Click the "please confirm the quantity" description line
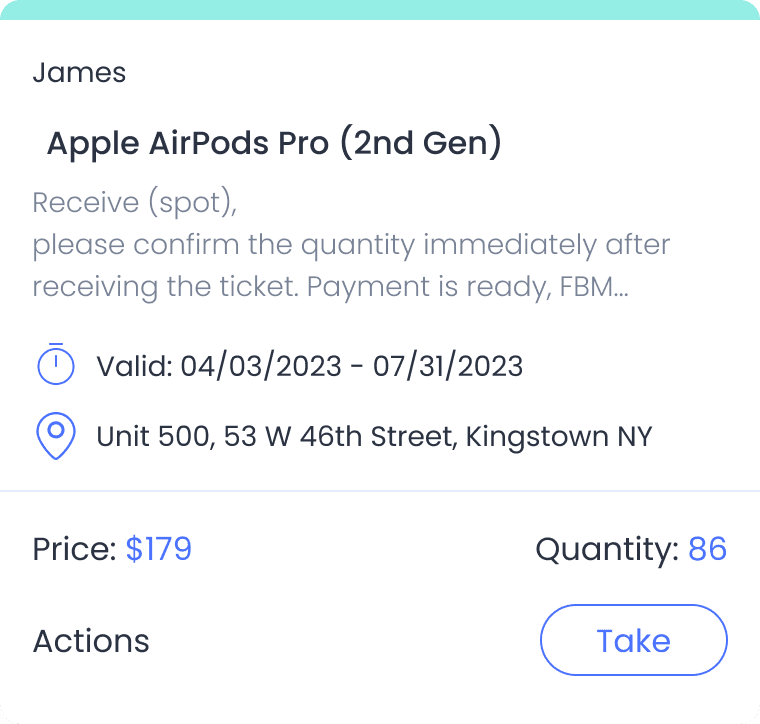Screen dimensions: 760x724 coord(350,245)
